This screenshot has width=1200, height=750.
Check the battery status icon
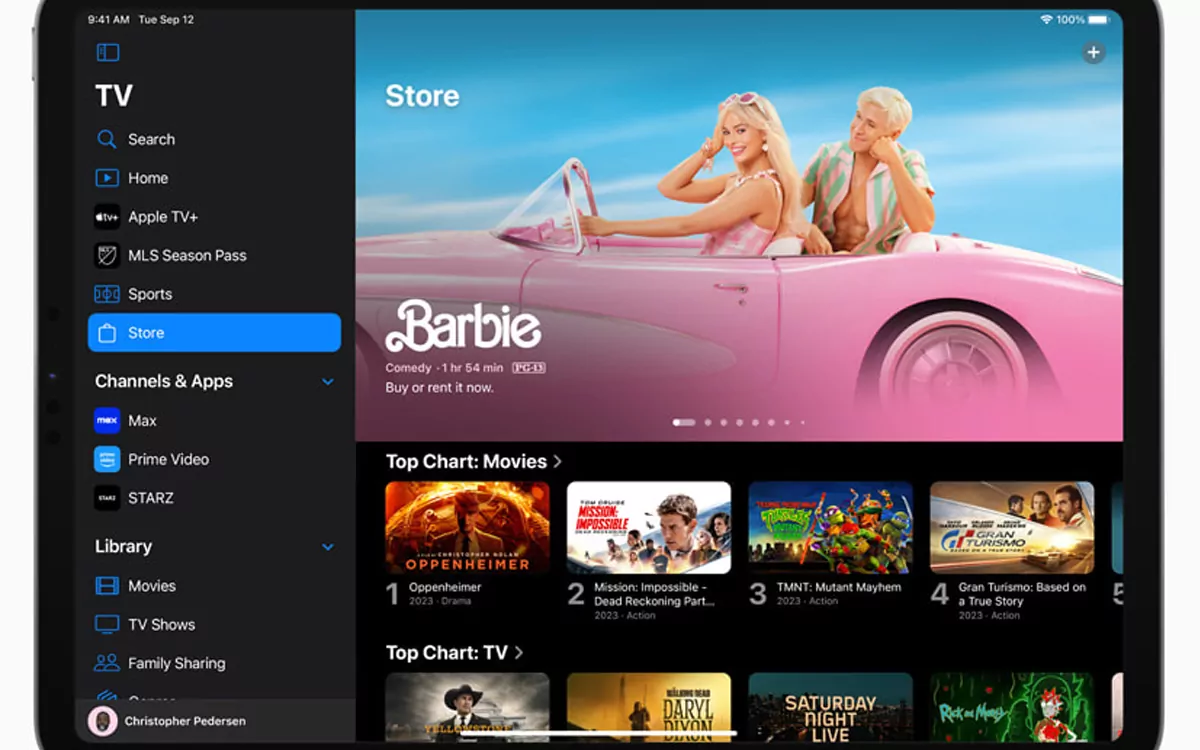click(1100, 19)
